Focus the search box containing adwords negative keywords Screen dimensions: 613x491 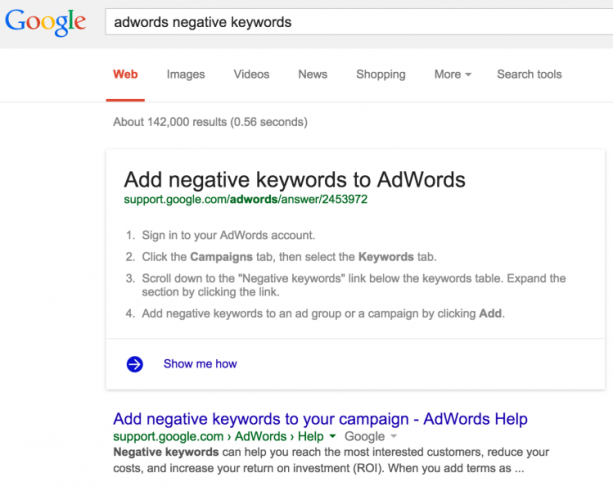tap(359, 22)
